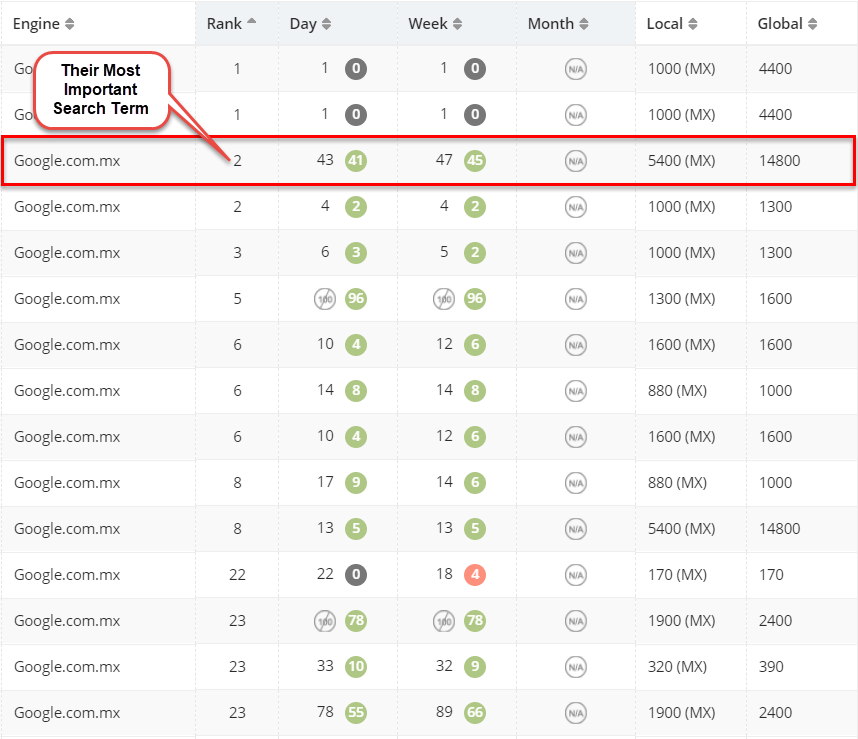This screenshot has height=739, width=858.
Task: Sort by the Week column
Action: 457,24
